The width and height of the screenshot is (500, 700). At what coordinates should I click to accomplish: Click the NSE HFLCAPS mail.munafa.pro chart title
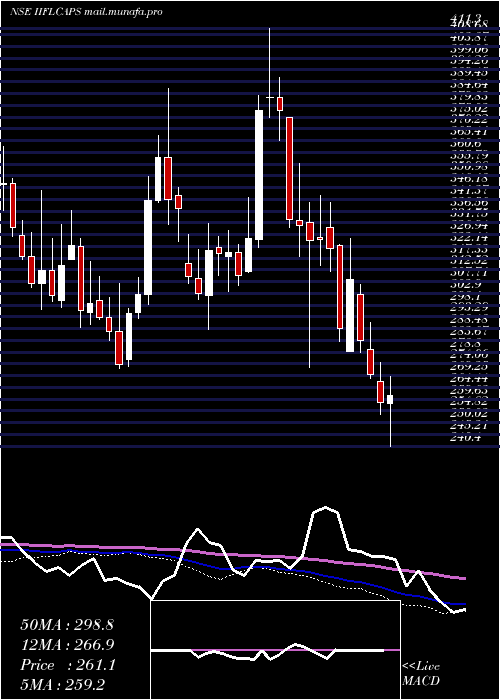click(86, 12)
